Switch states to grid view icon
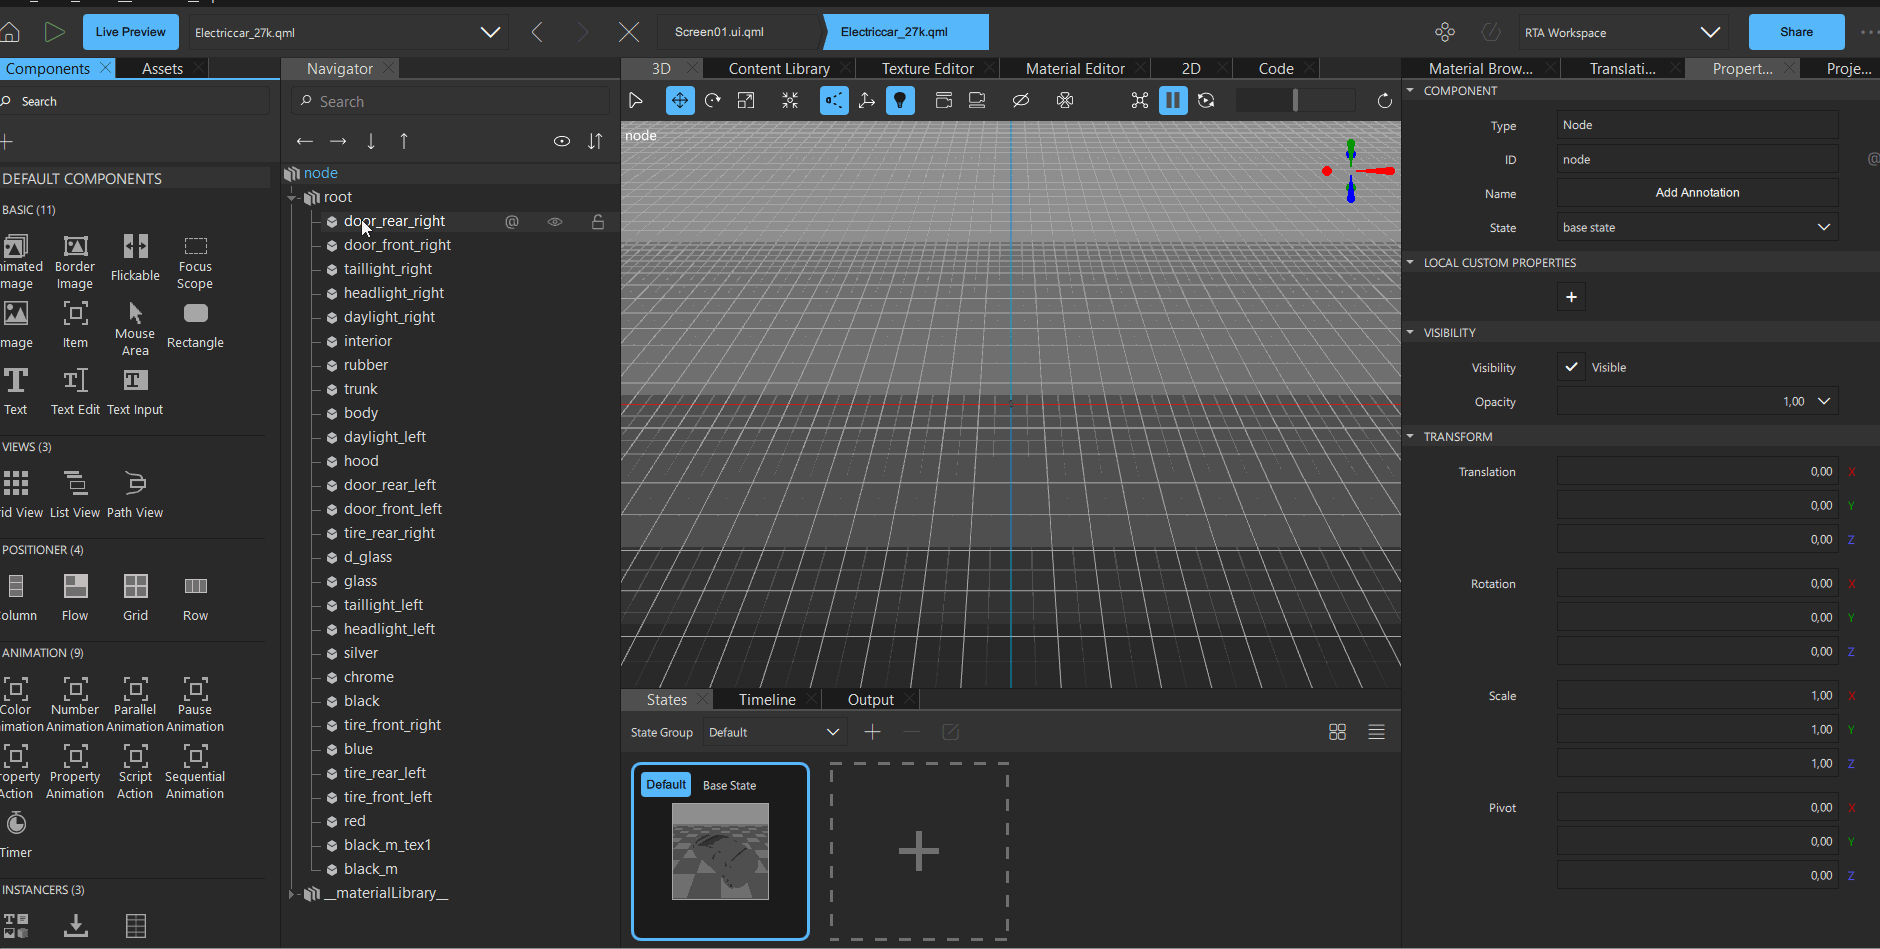This screenshot has height=949, width=1880. [x=1337, y=732]
